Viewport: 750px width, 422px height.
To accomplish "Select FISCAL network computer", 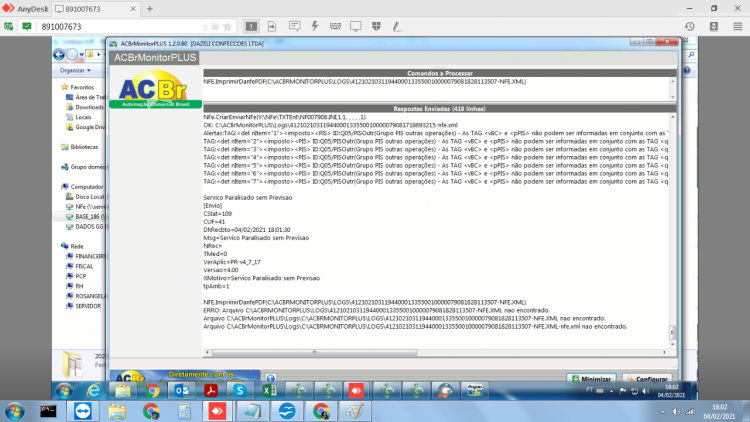I will tap(84, 266).
